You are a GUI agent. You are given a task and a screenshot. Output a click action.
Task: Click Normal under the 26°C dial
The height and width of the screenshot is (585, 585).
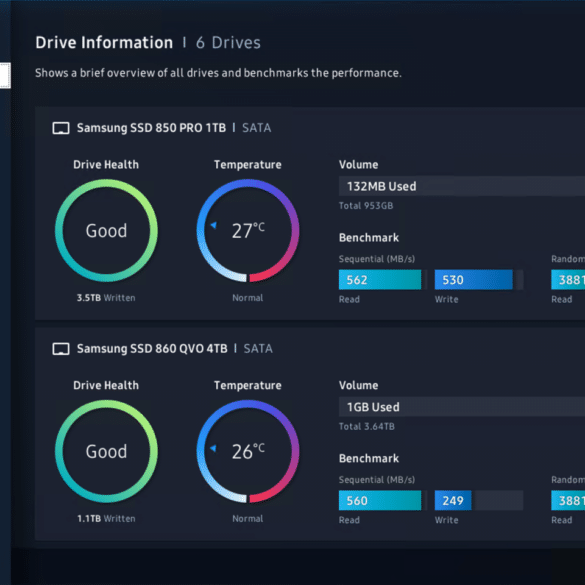click(248, 519)
